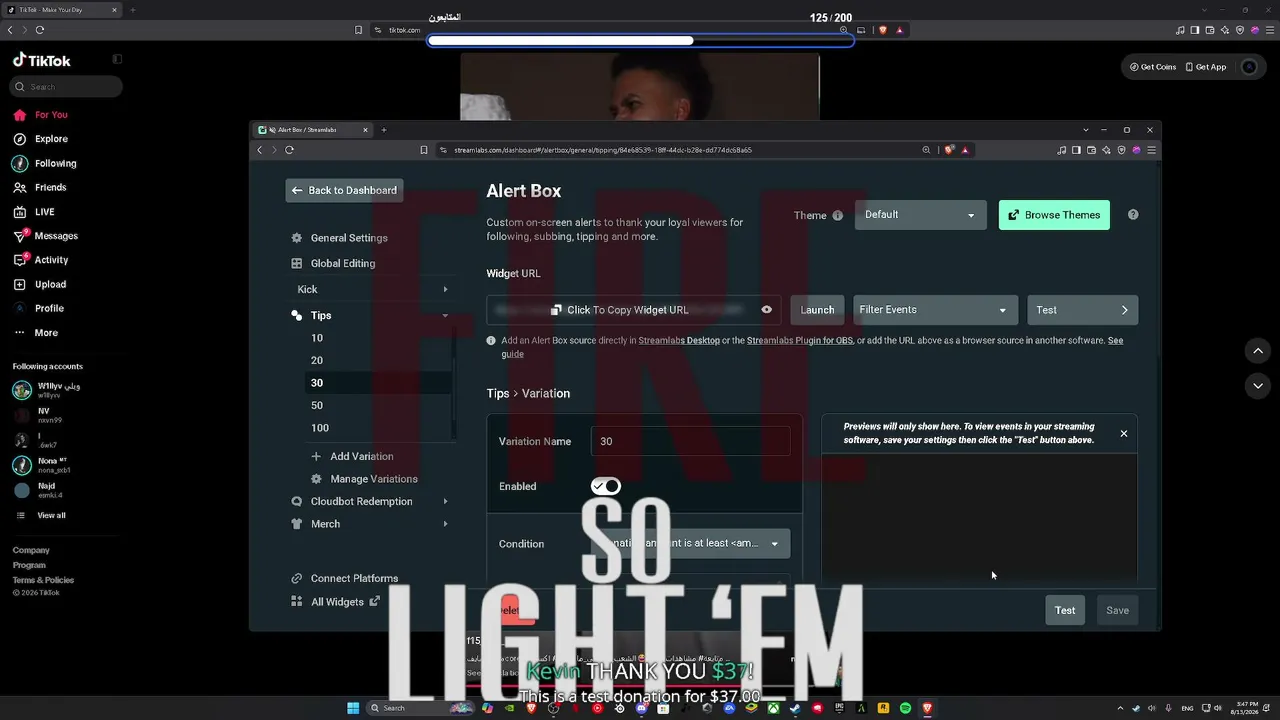Open TikTok Profile page
Viewport: 1280px width, 720px height.
point(49,308)
